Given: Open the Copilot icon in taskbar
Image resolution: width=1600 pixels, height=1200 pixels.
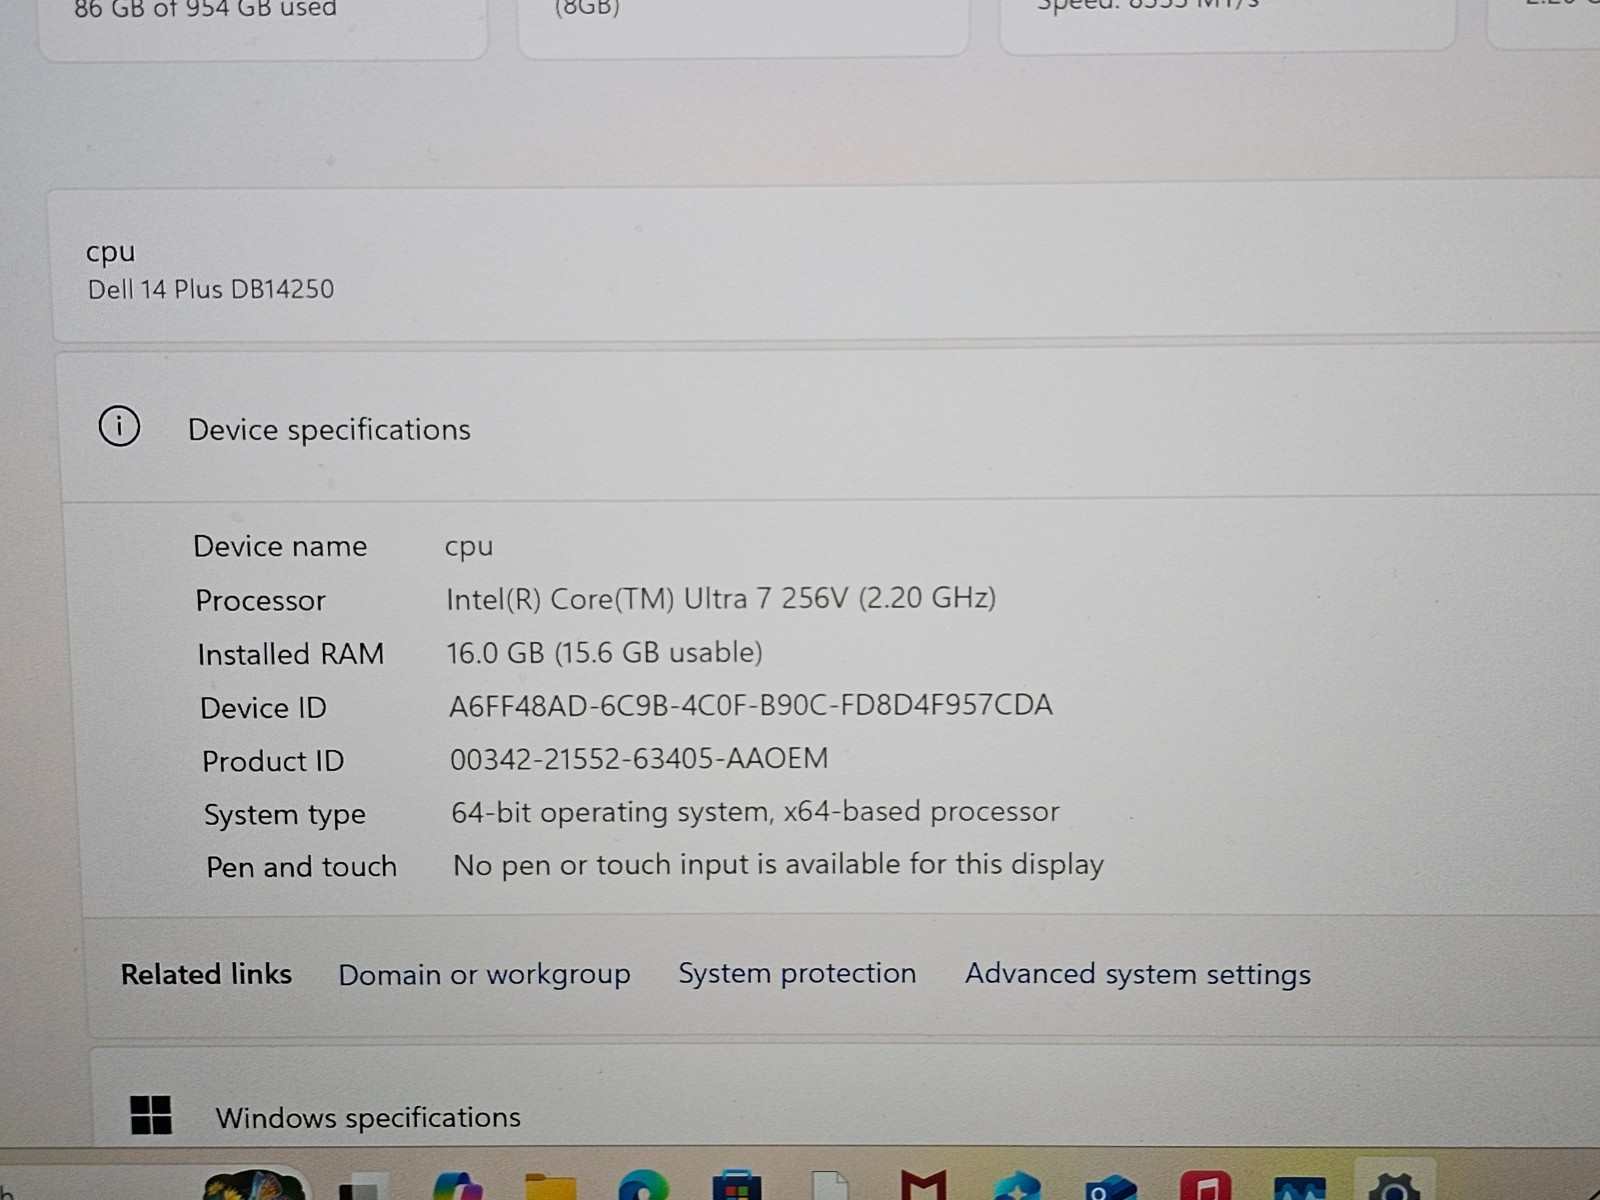Looking at the screenshot, I should pos(458,1186).
